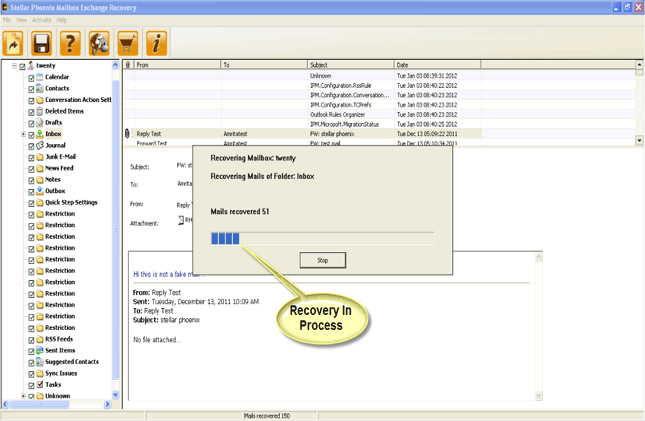
Task: Click the Sent Items folder icon
Action: pyautogui.click(x=40, y=351)
